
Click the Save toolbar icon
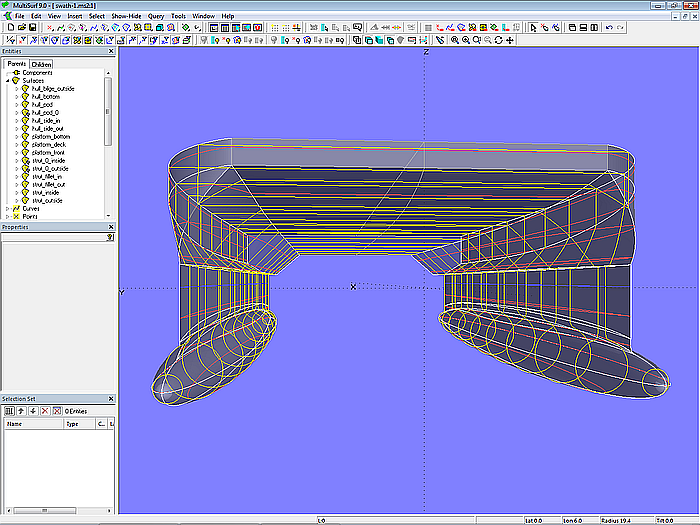[31, 28]
